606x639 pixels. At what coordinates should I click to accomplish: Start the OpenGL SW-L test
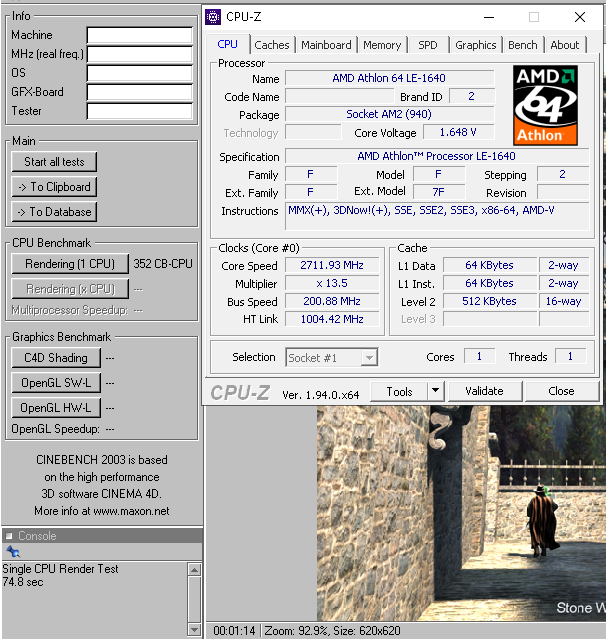tap(56, 383)
